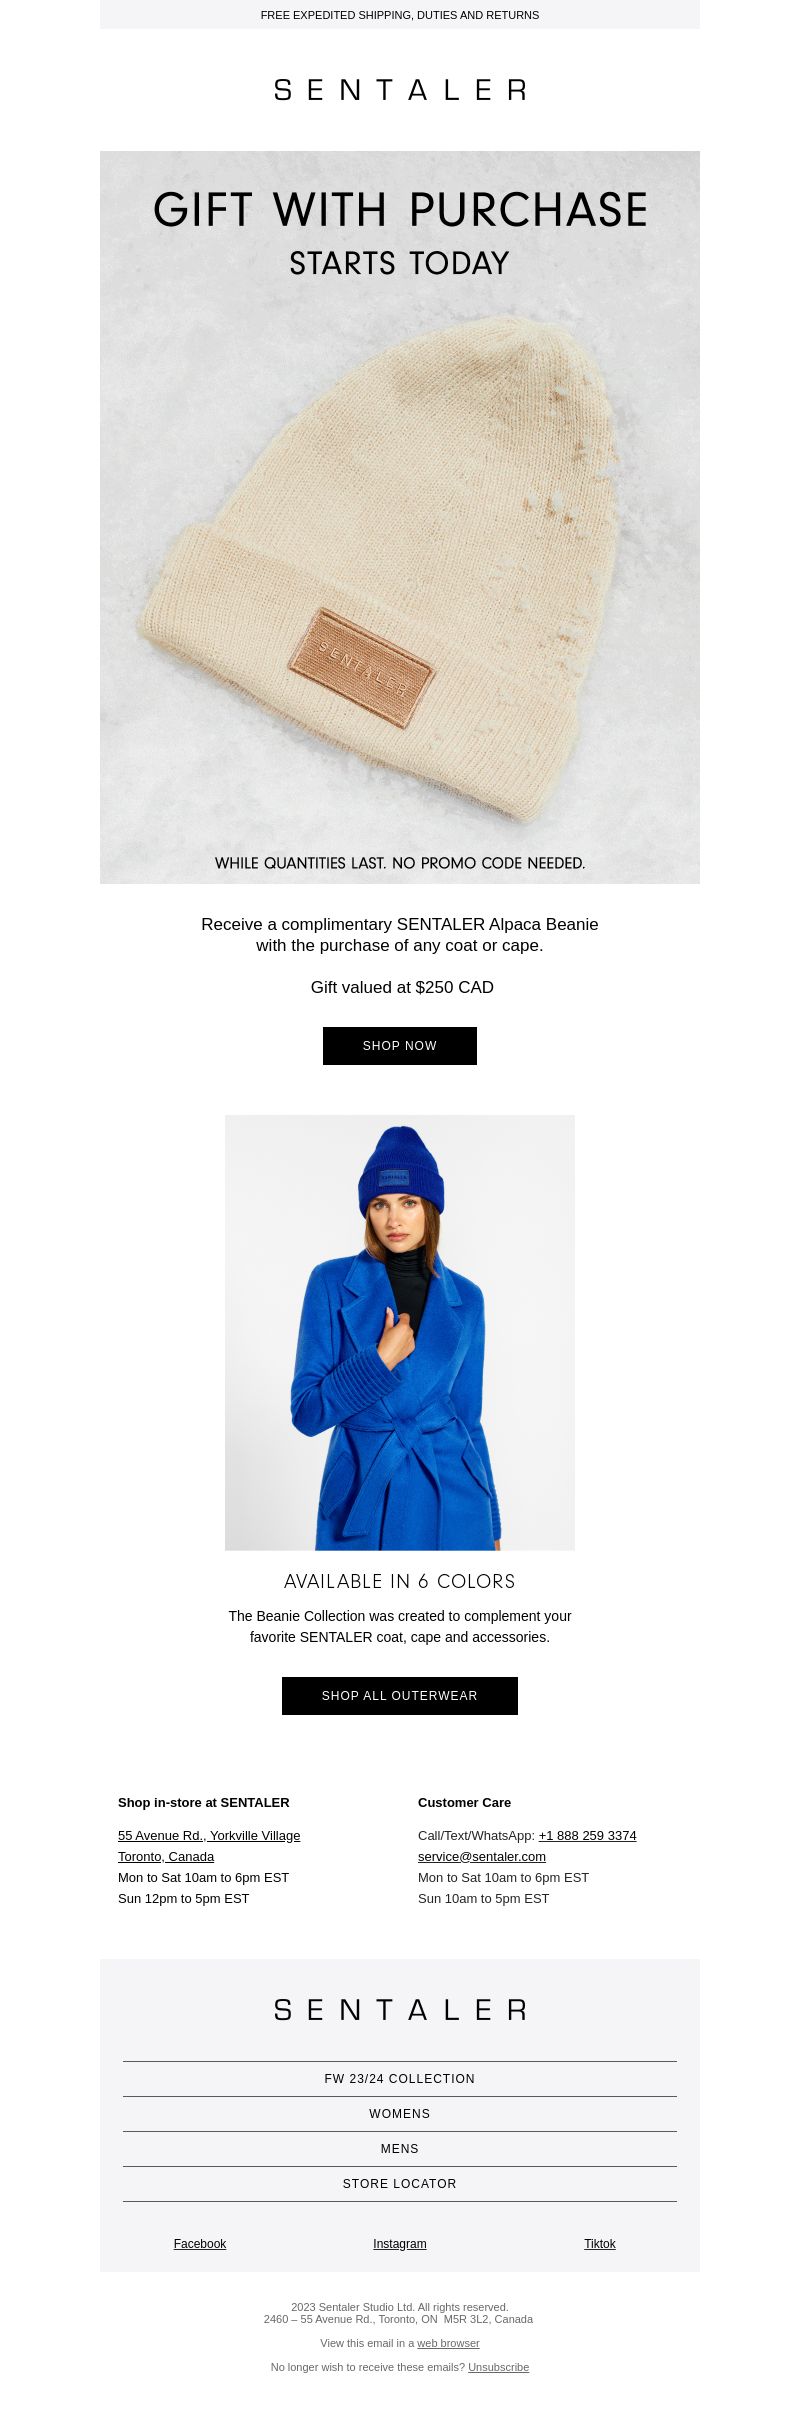Open FW 23/24 COLLECTION menu item
Image resolution: width=800 pixels, height=2424 pixels.
point(400,2079)
